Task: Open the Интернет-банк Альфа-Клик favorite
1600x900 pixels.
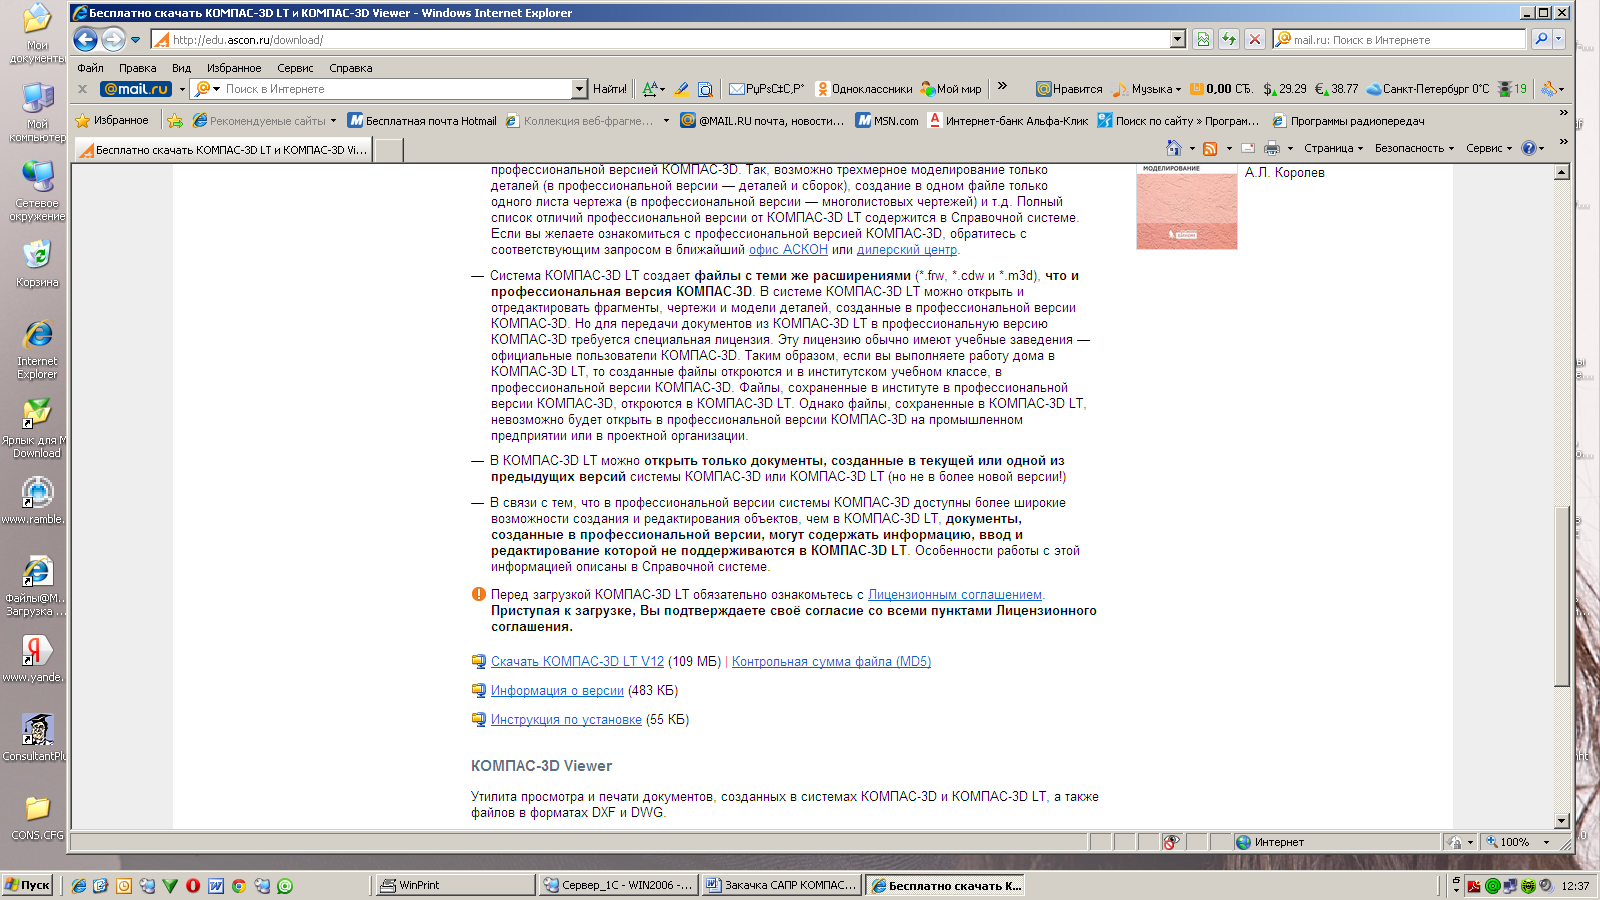Action: pos(1008,120)
